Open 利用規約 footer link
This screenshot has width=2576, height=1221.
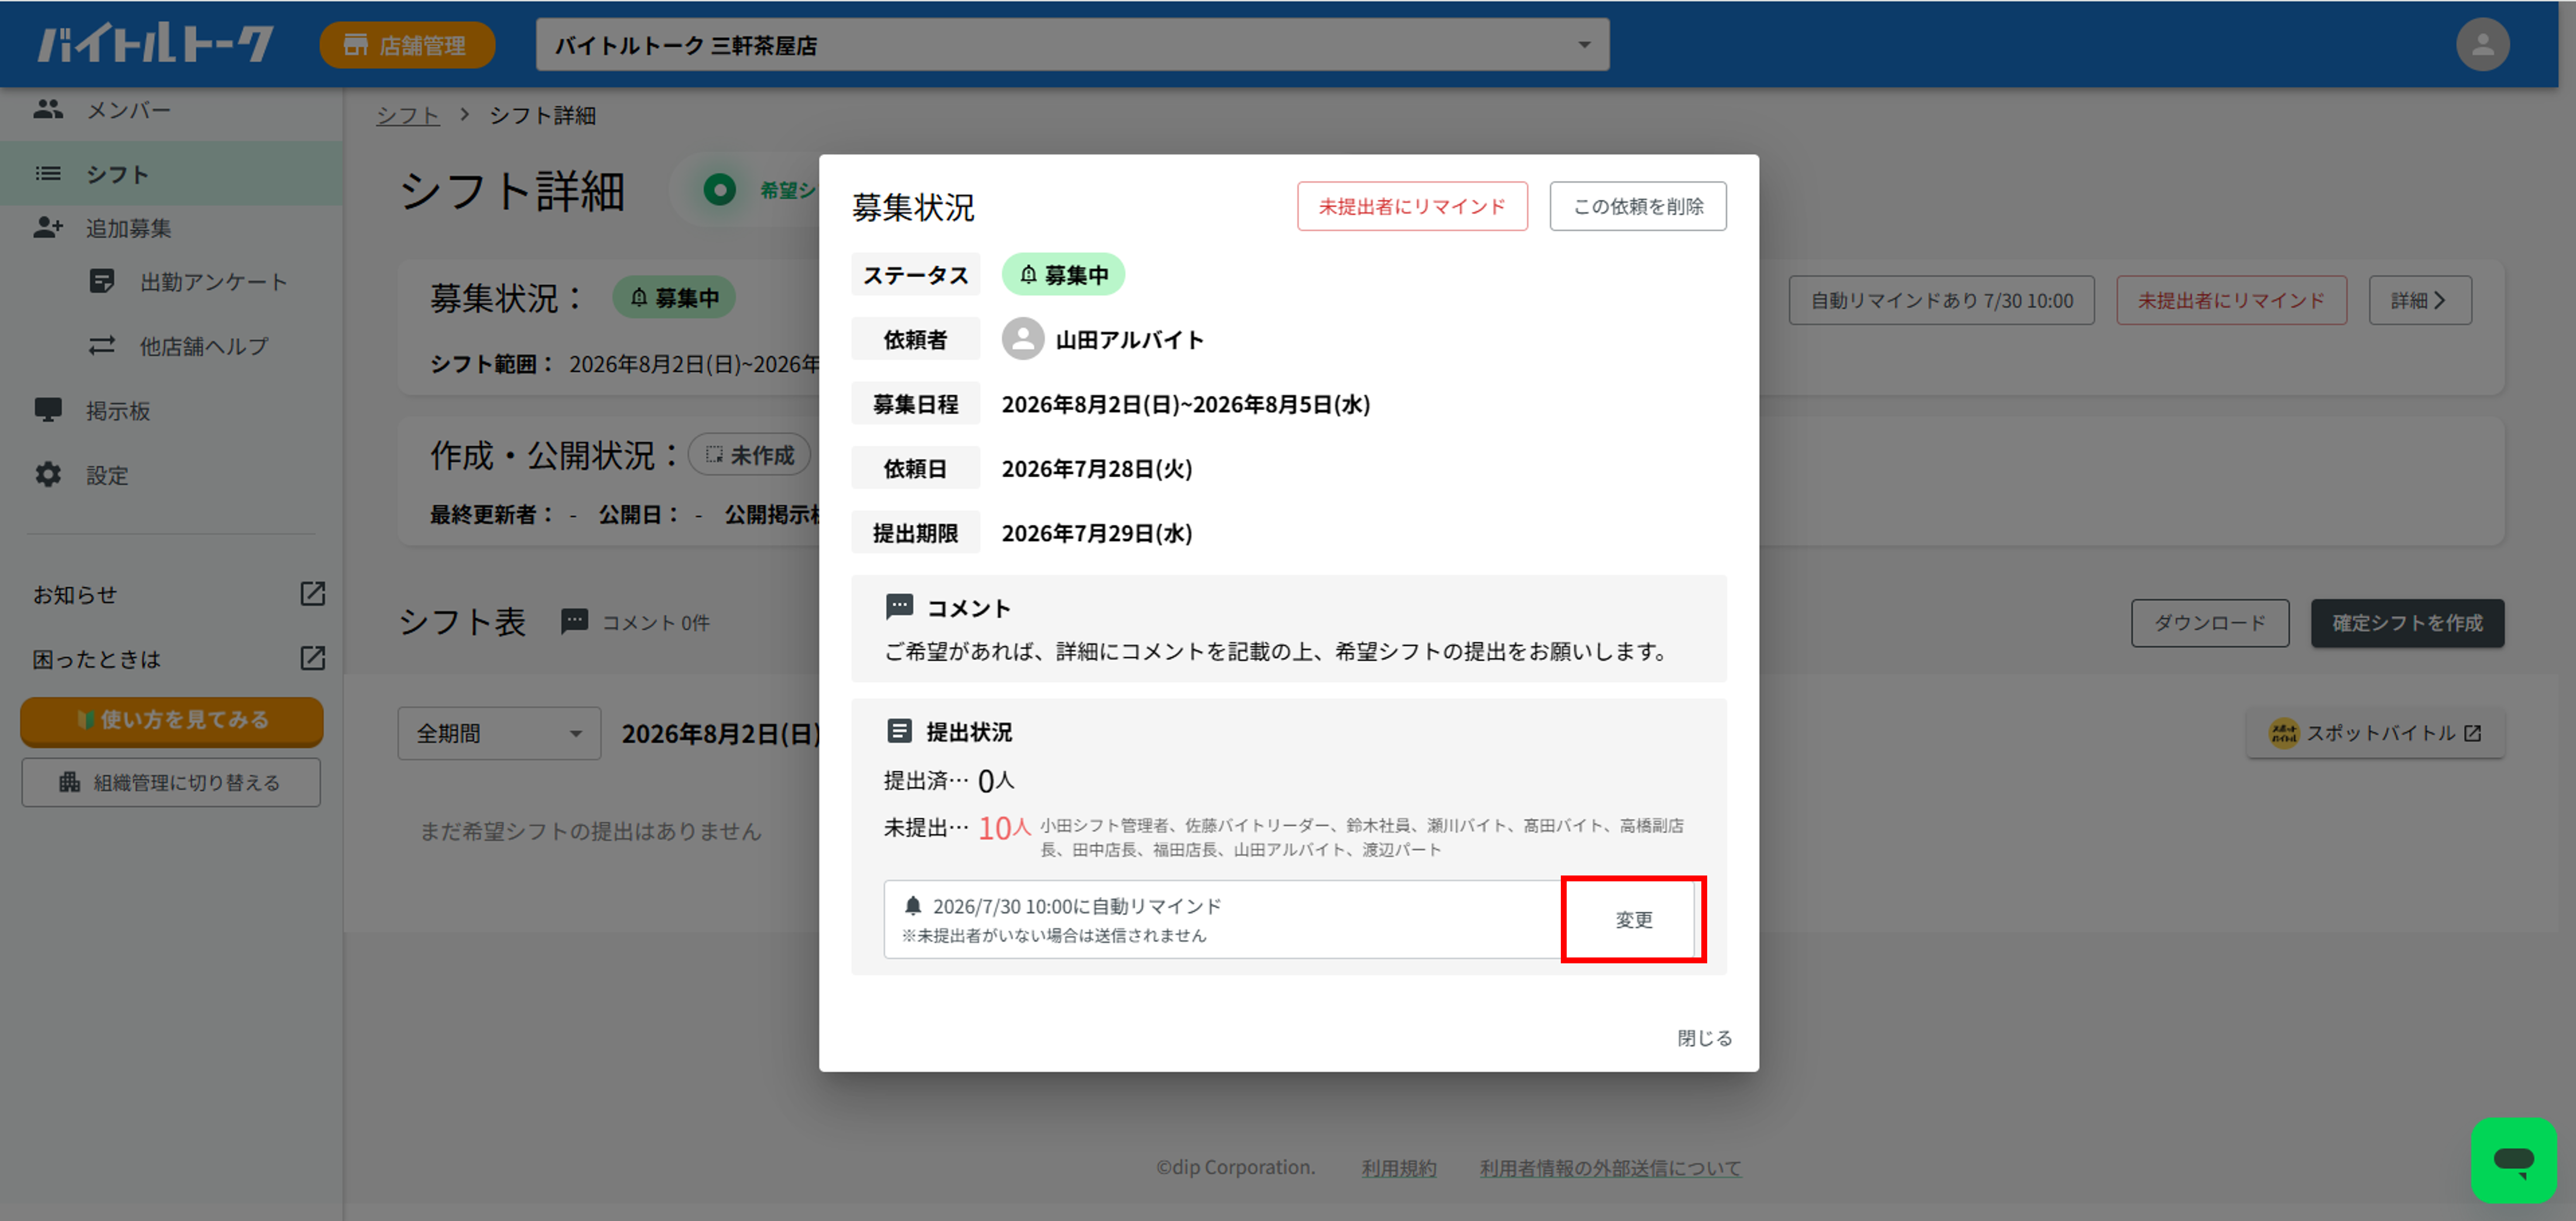coord(1398,1168)
